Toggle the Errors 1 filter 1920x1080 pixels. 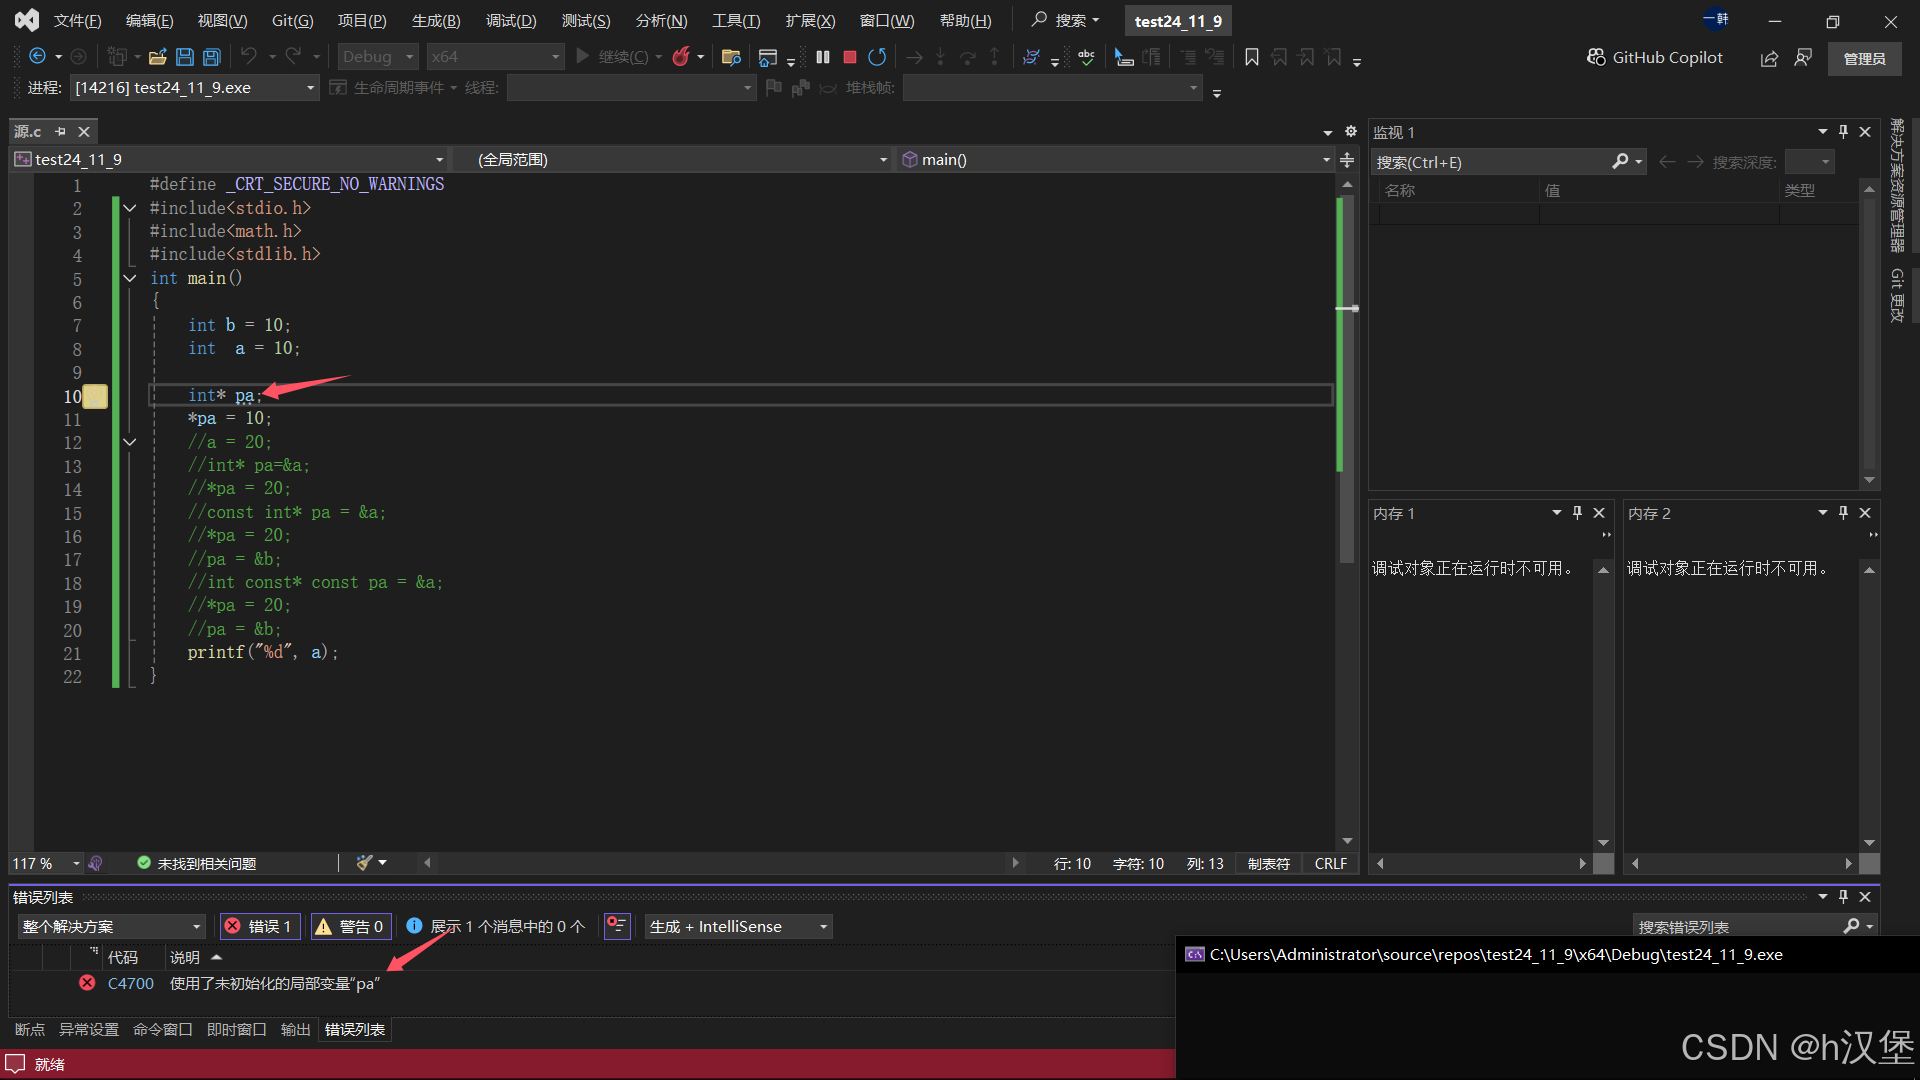(x=258, y=926)
